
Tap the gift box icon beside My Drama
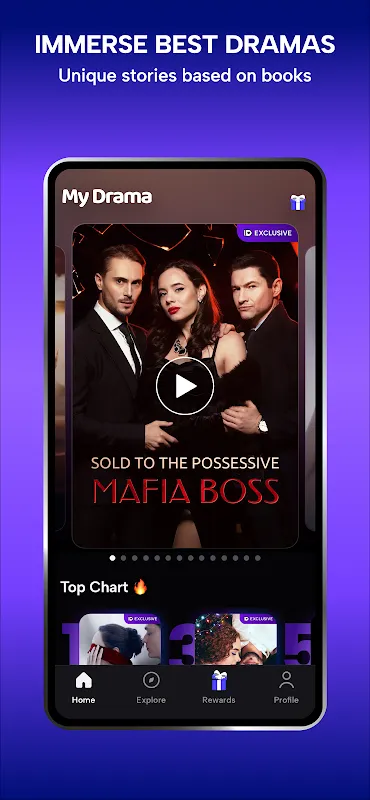(x=298, y=203)
